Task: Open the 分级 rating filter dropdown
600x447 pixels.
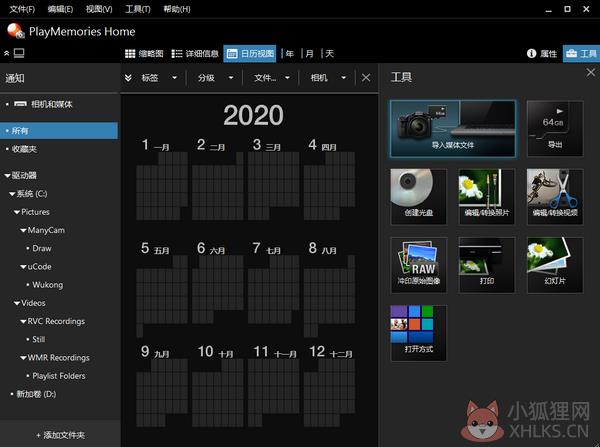Action: (x=215, y=78)
